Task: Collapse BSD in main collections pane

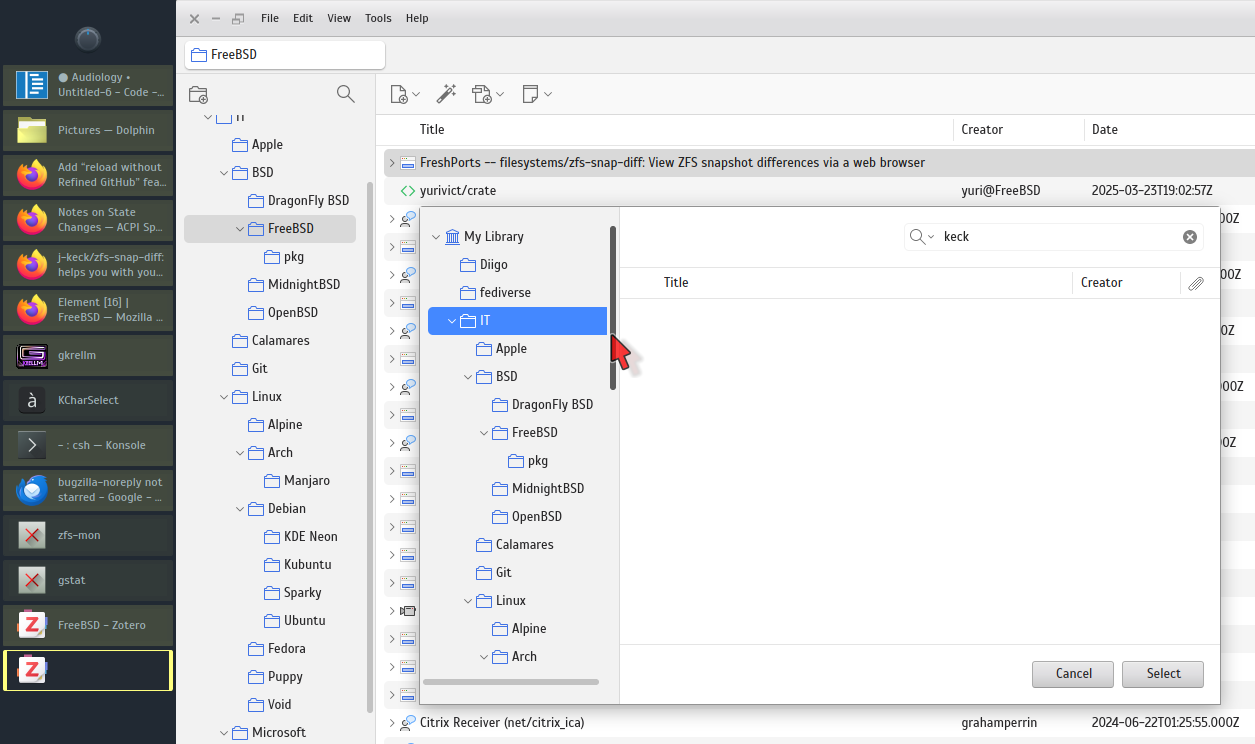Action: coord(224,173)
